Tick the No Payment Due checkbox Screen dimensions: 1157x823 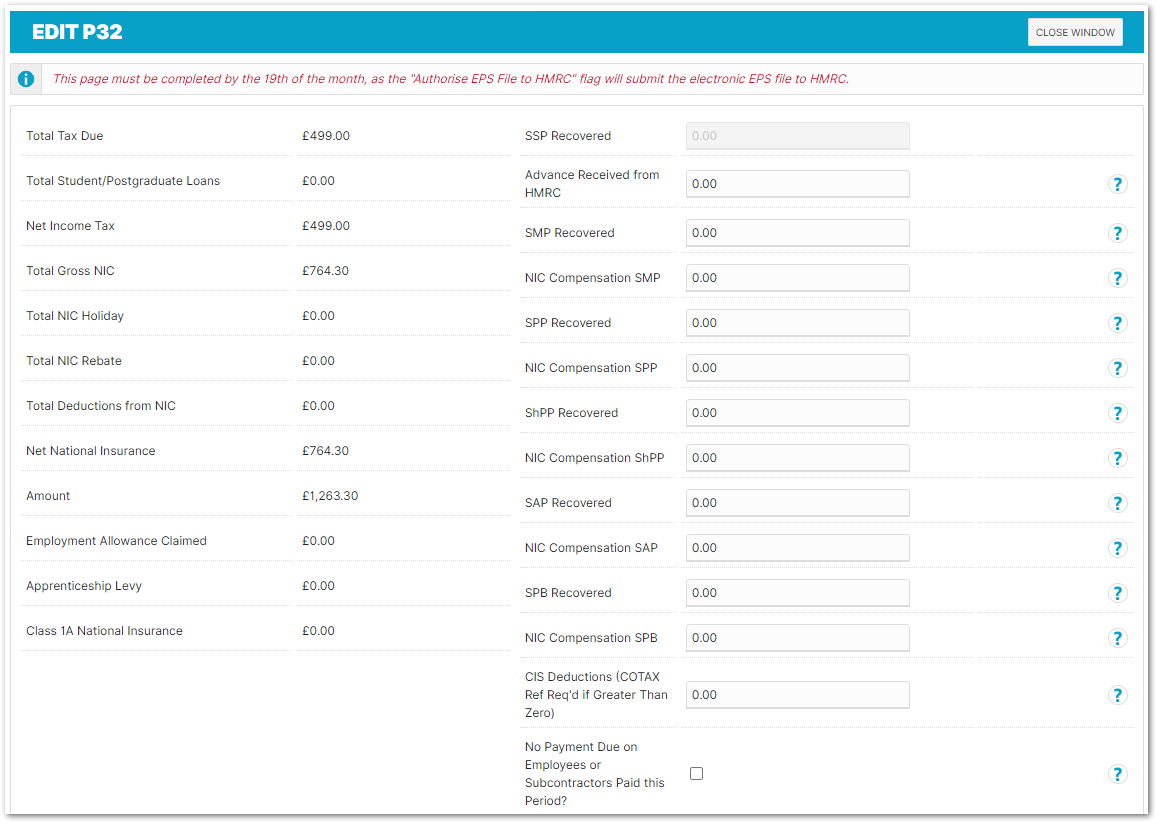coord(697,773)
